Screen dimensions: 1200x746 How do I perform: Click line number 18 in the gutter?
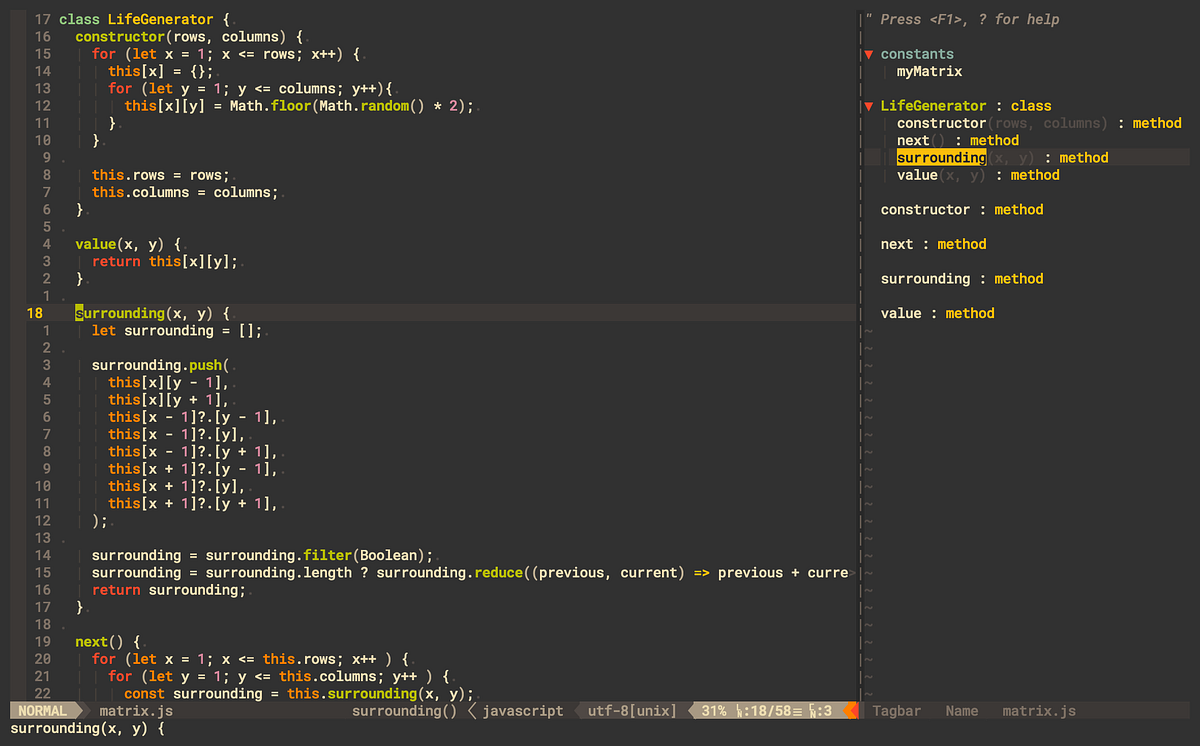click(33, 313)
